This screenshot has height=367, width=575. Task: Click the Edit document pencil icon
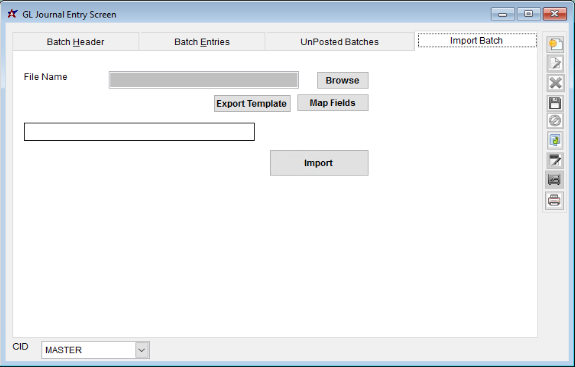(555, 63)
